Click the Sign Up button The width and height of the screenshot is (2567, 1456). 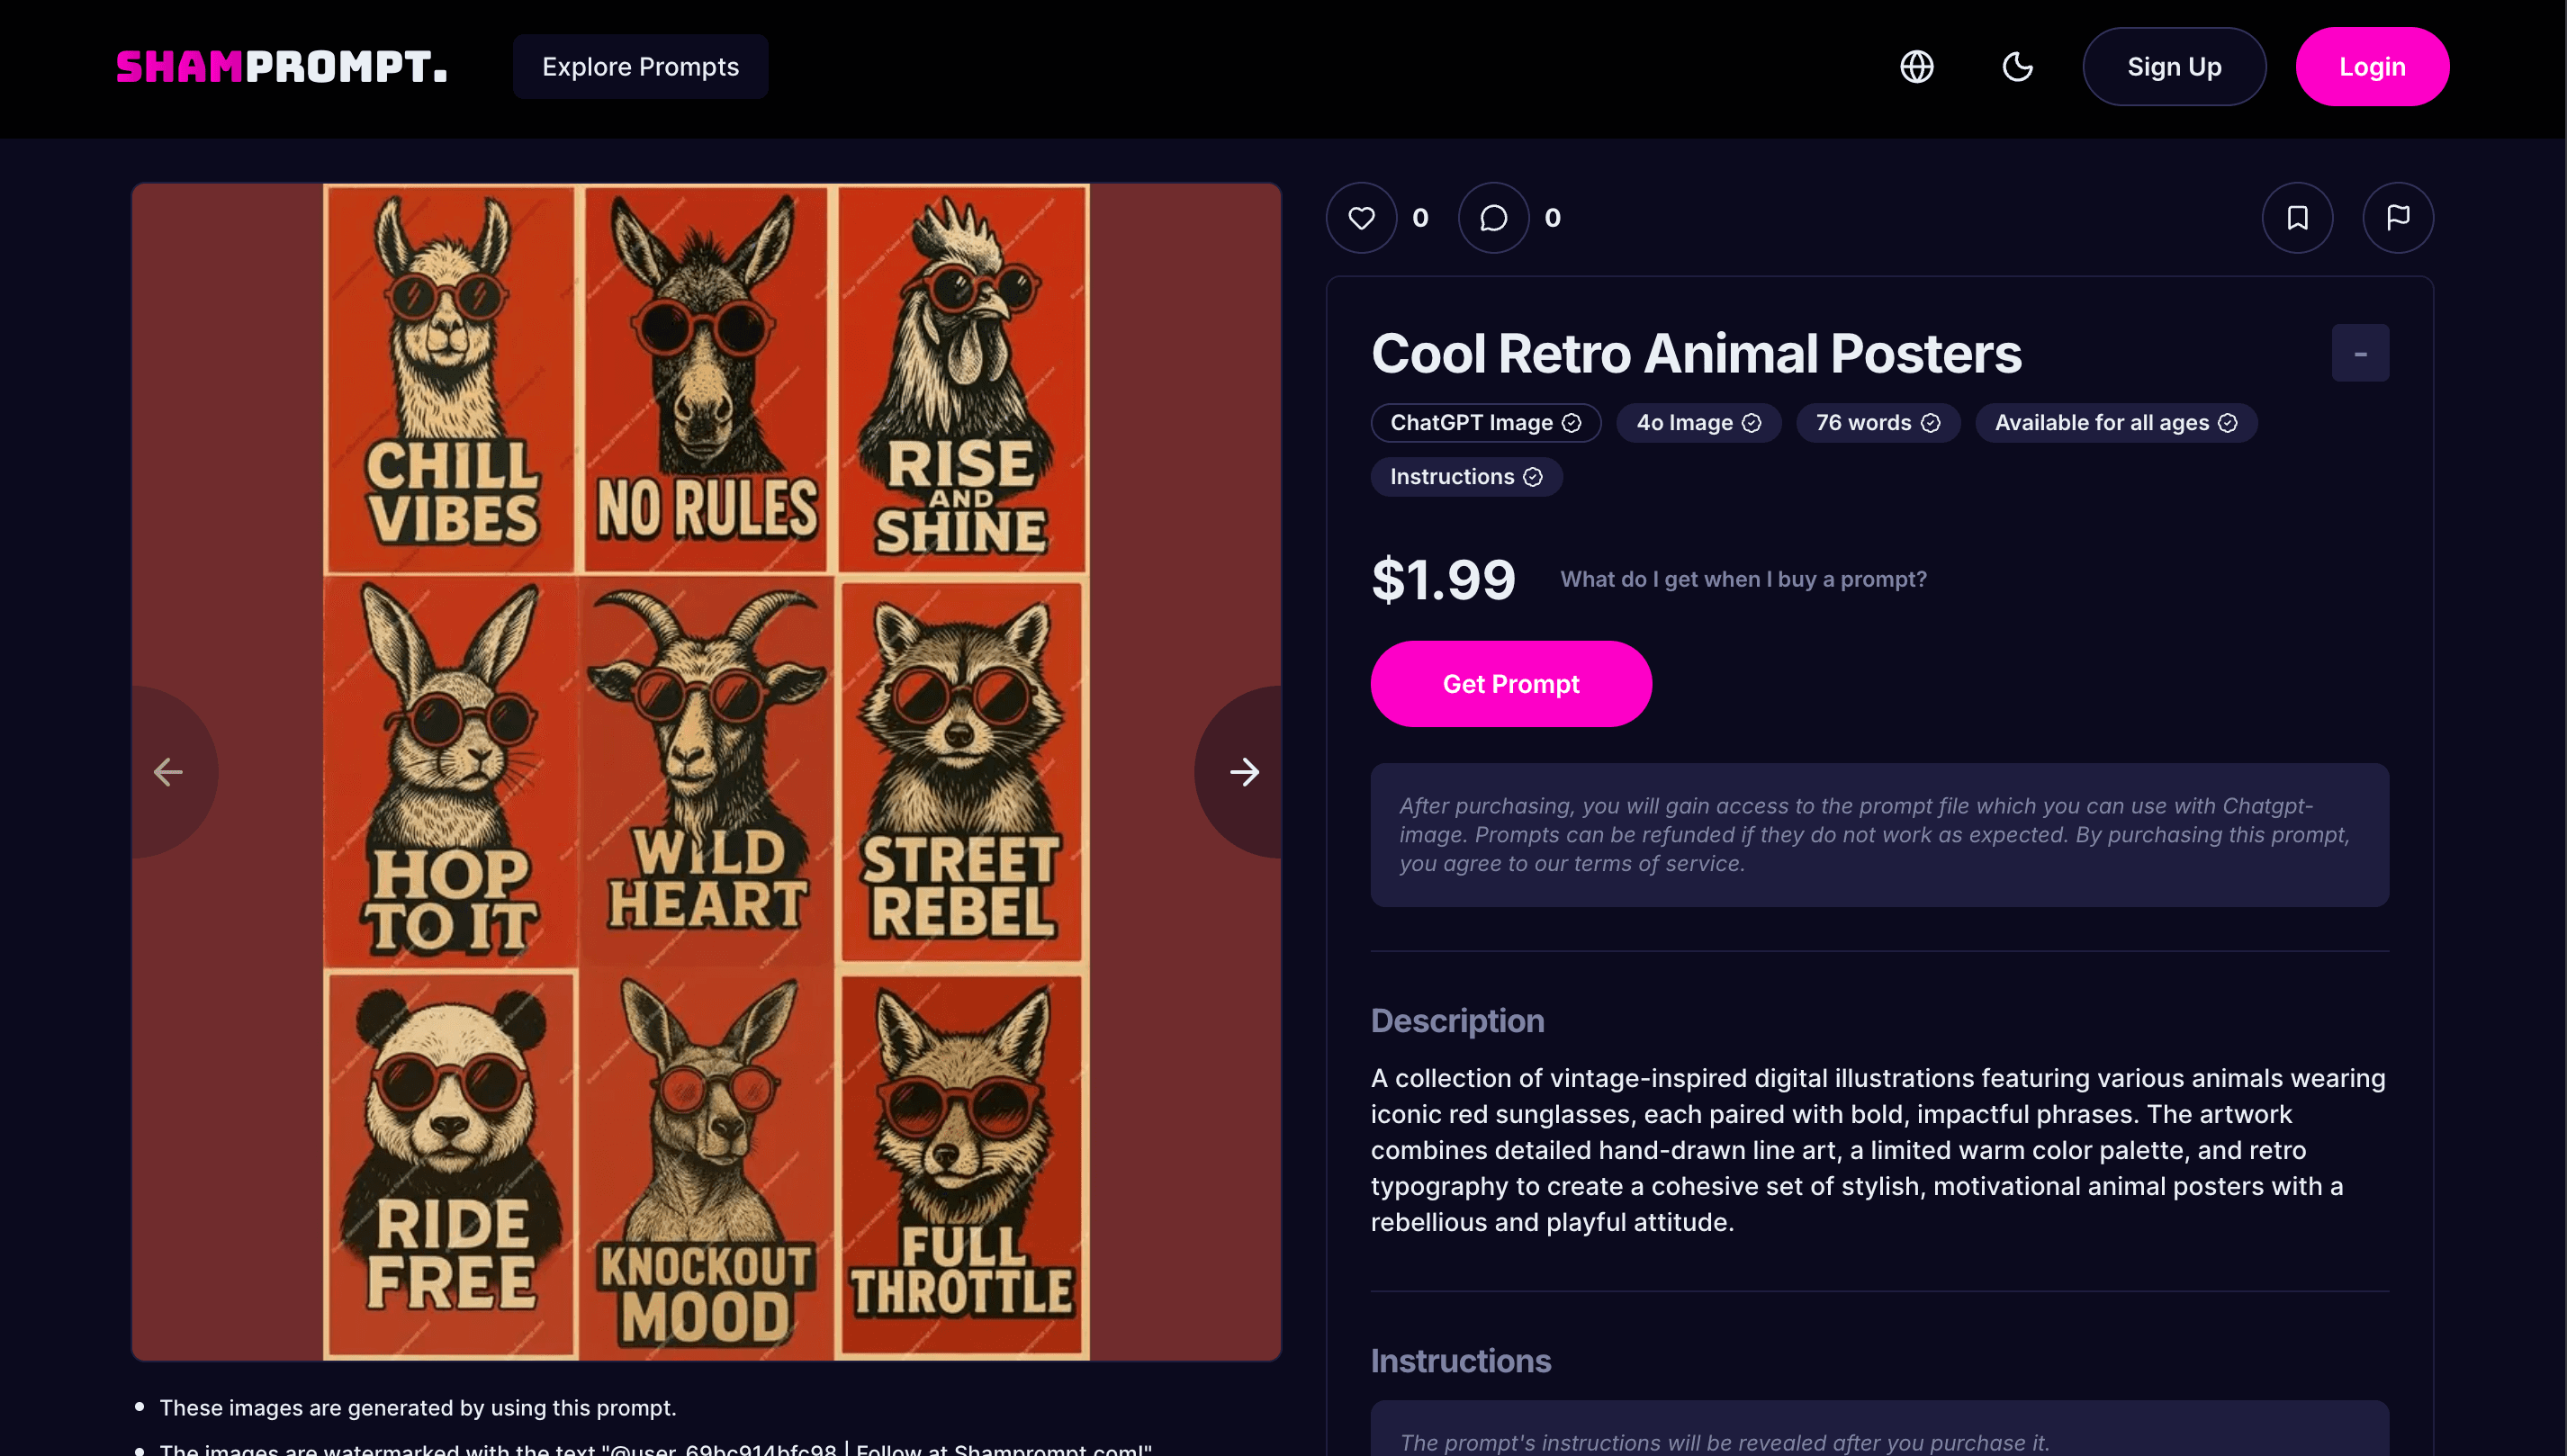(x=2173, y=67)
